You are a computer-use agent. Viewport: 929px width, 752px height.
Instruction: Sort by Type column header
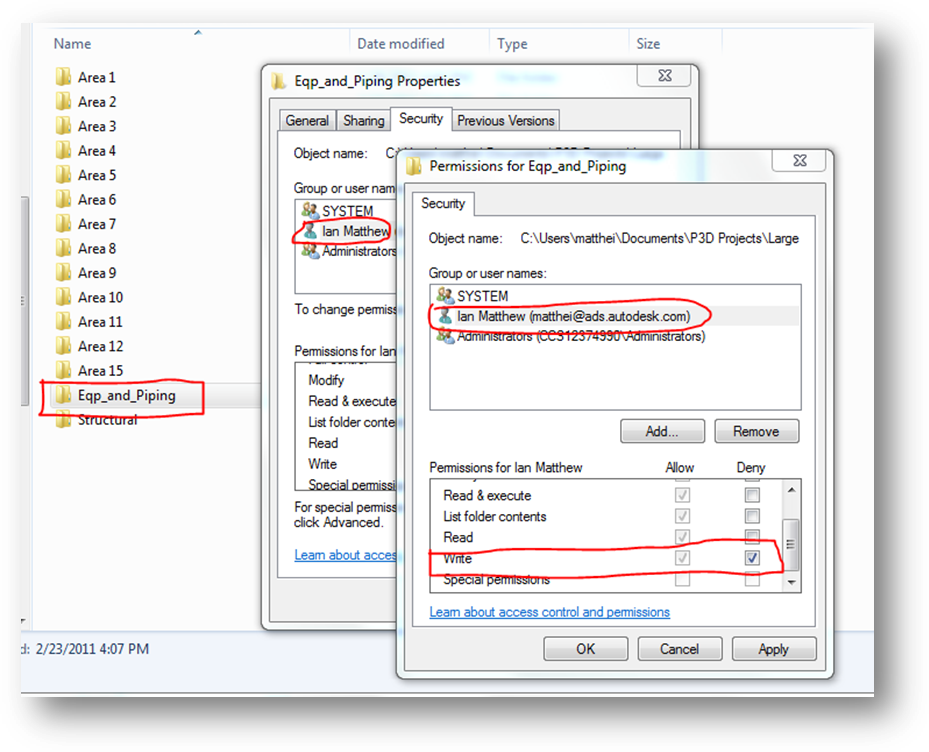(512, 43)
